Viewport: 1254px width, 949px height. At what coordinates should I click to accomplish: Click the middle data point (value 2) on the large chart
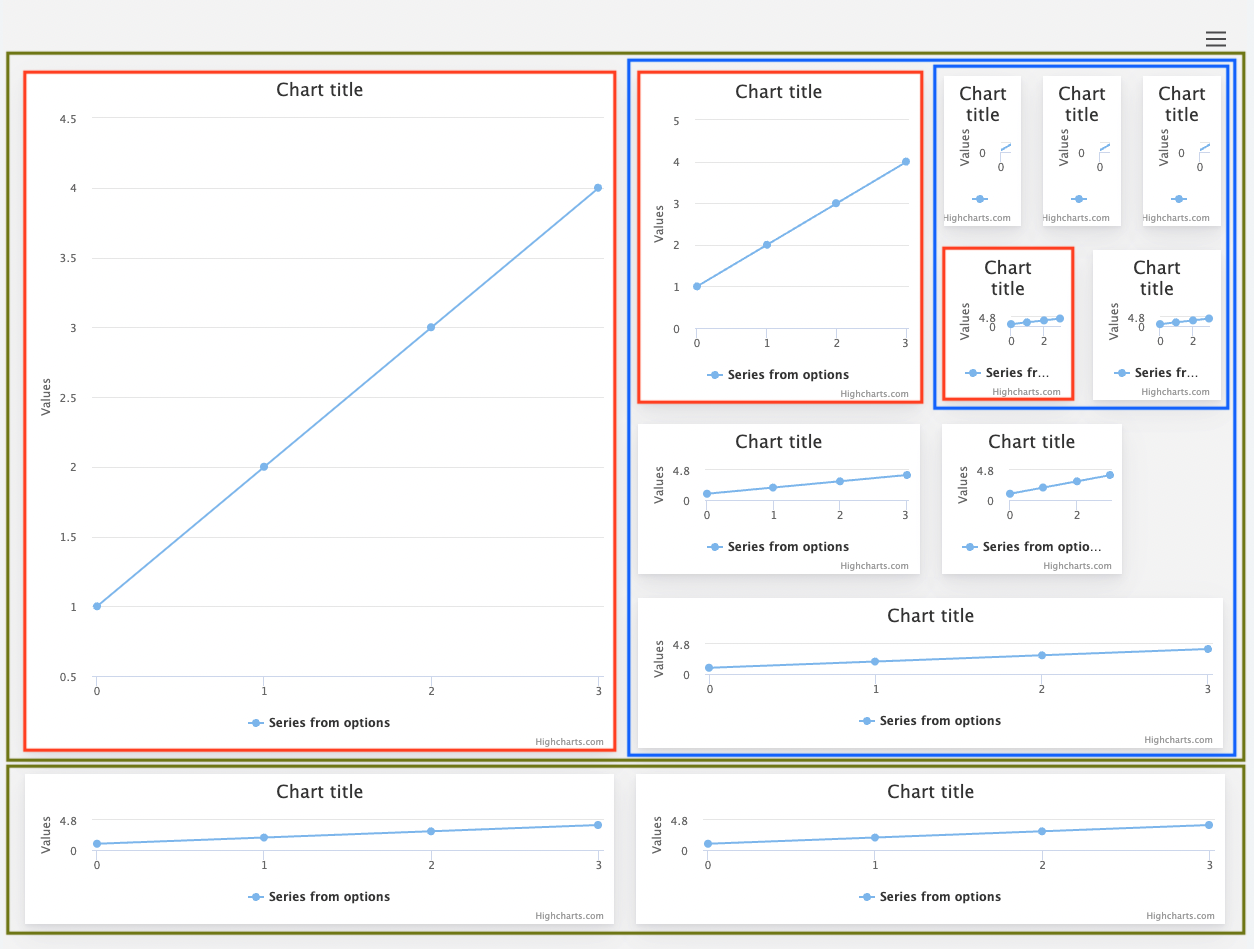point(264,466)
